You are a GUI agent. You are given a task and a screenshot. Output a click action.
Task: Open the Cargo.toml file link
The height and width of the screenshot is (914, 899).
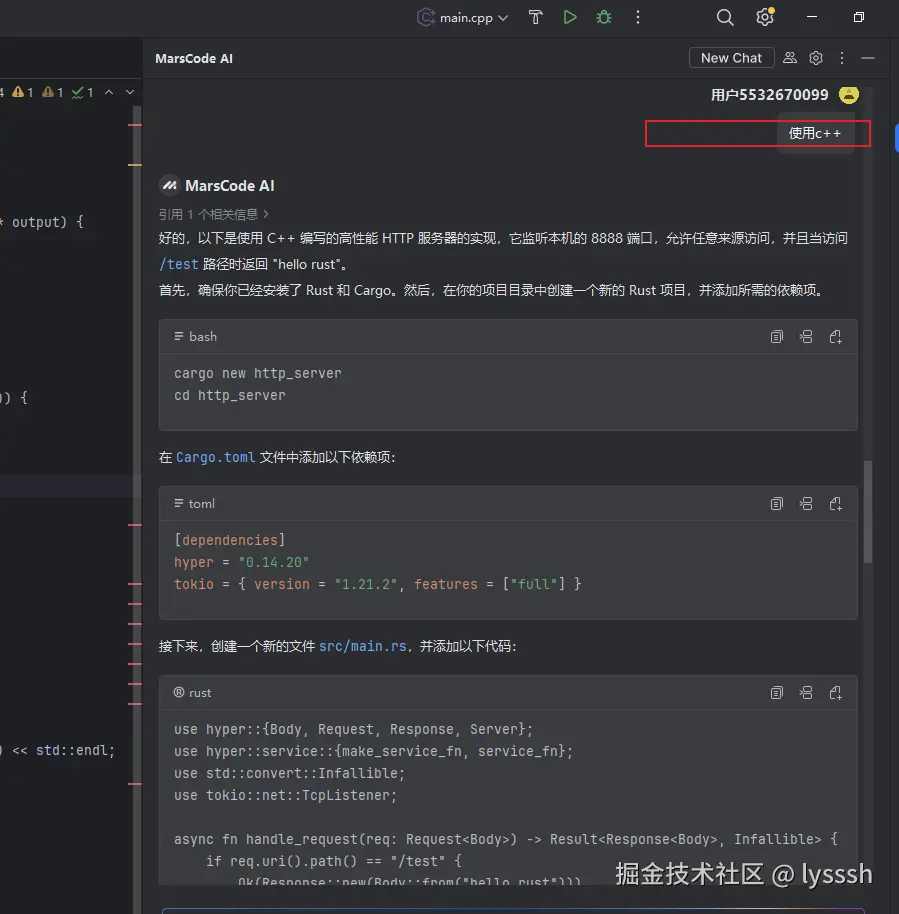tap(215, 457)
